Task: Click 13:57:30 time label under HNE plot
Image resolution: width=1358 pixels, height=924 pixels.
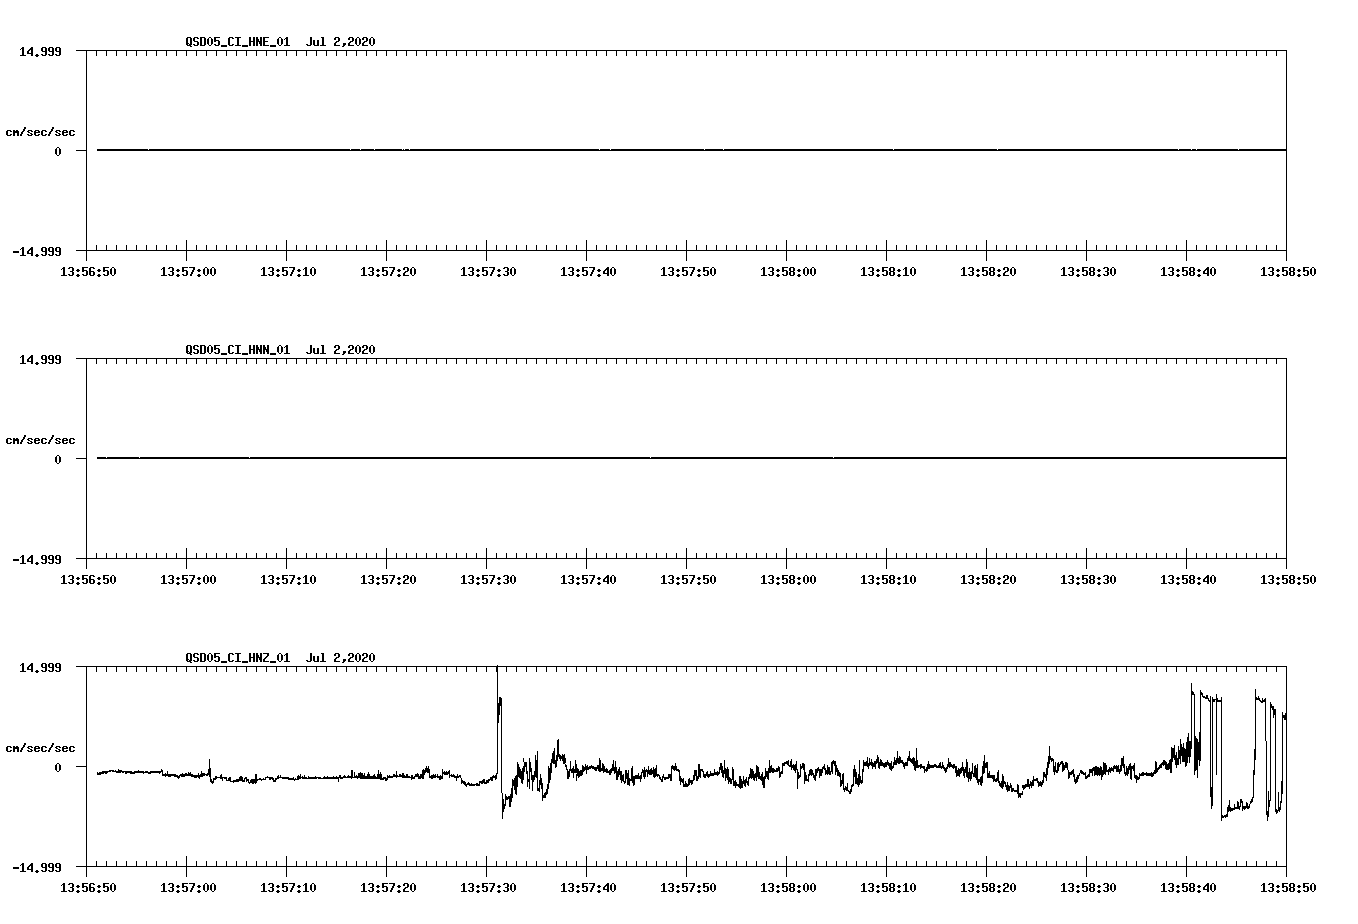Action: point(488,271)
